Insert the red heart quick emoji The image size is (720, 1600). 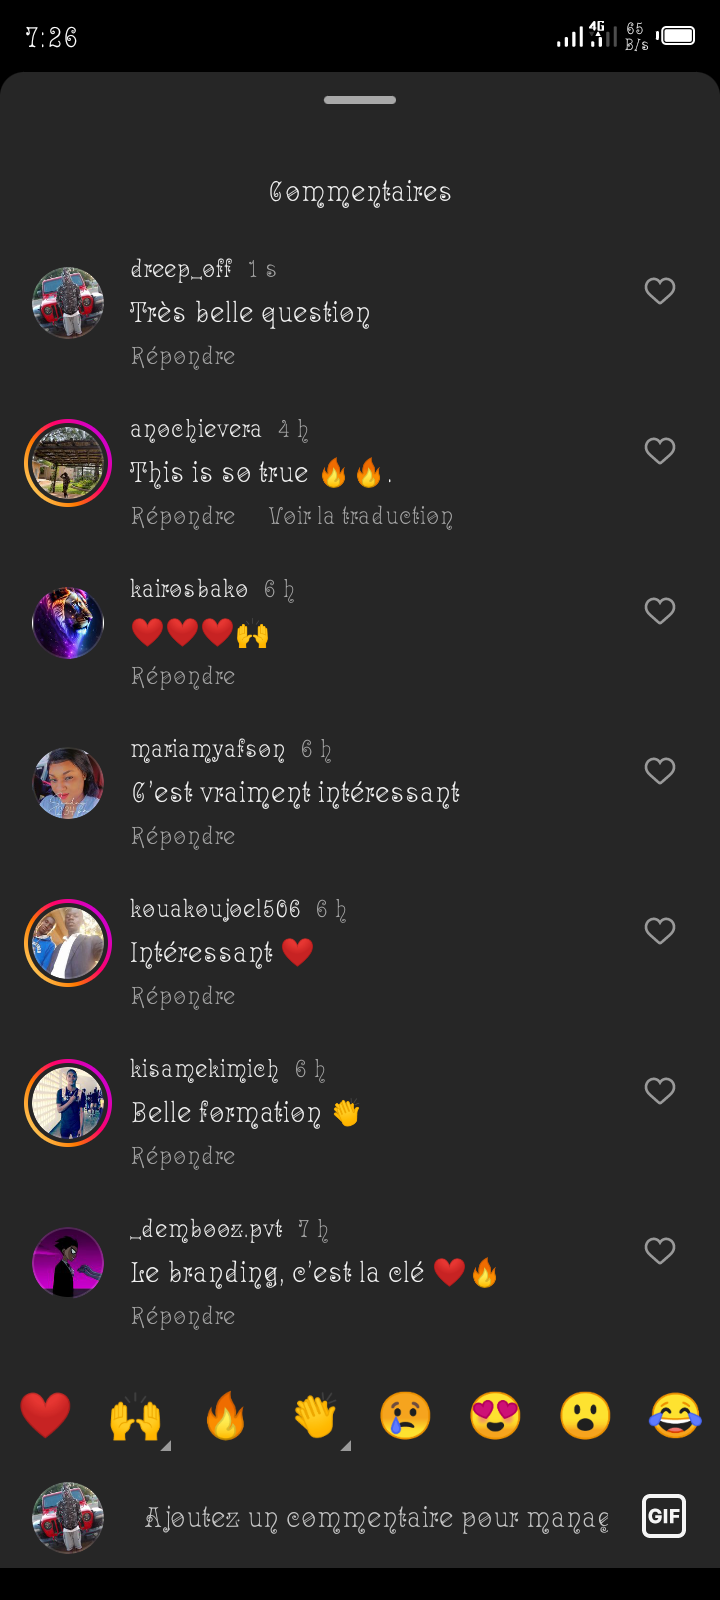coord(45,1416)
